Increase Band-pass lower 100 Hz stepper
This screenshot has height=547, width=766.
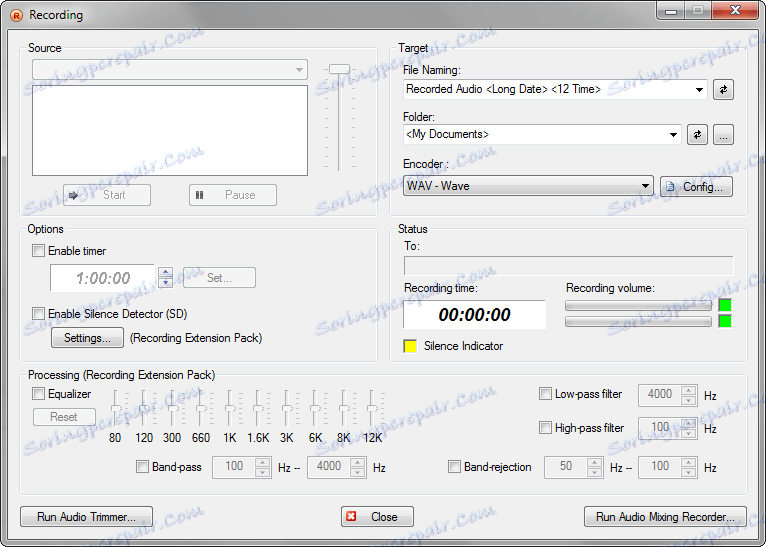click(262, 463)
